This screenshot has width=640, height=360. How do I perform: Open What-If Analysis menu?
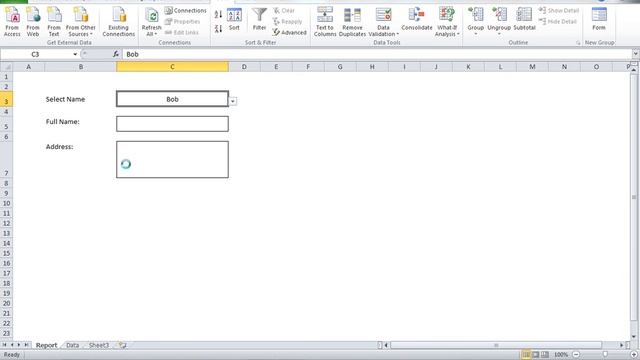point(447,22)
